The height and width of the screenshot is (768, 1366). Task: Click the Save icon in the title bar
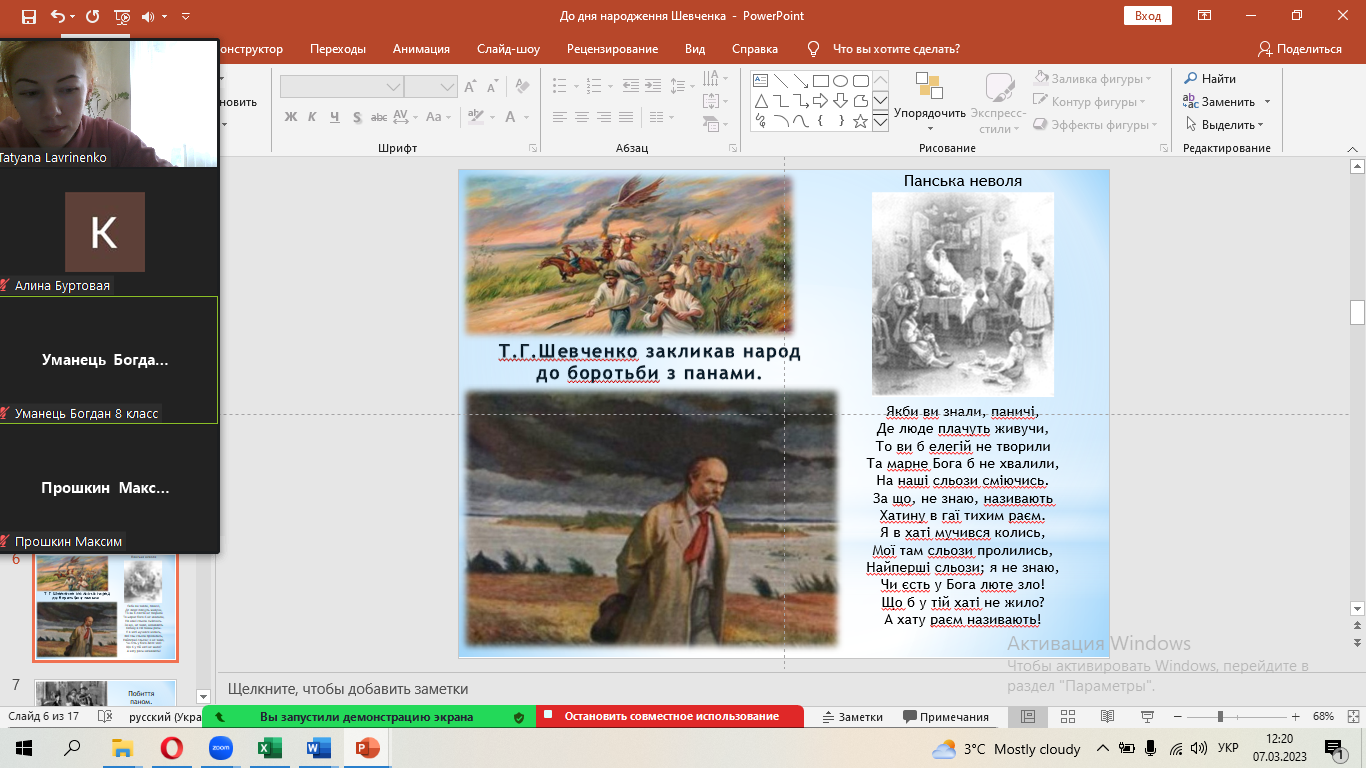pyautogui.click(x=28, y=16)
